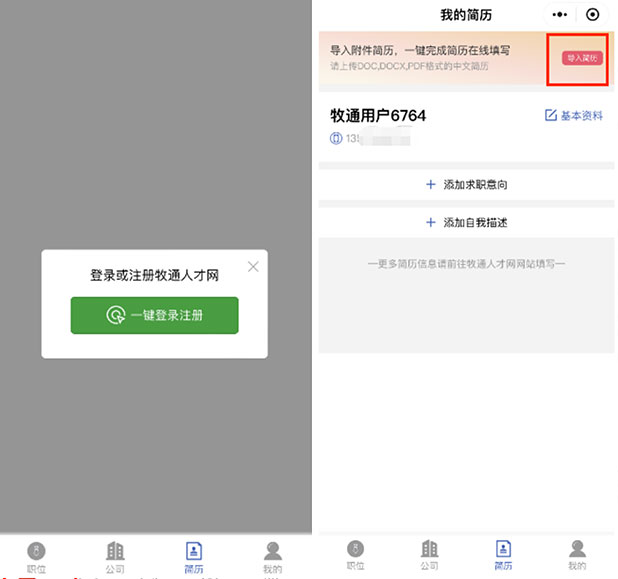
Task: Close the login or register dialog
Action: (x=253, y=266)
